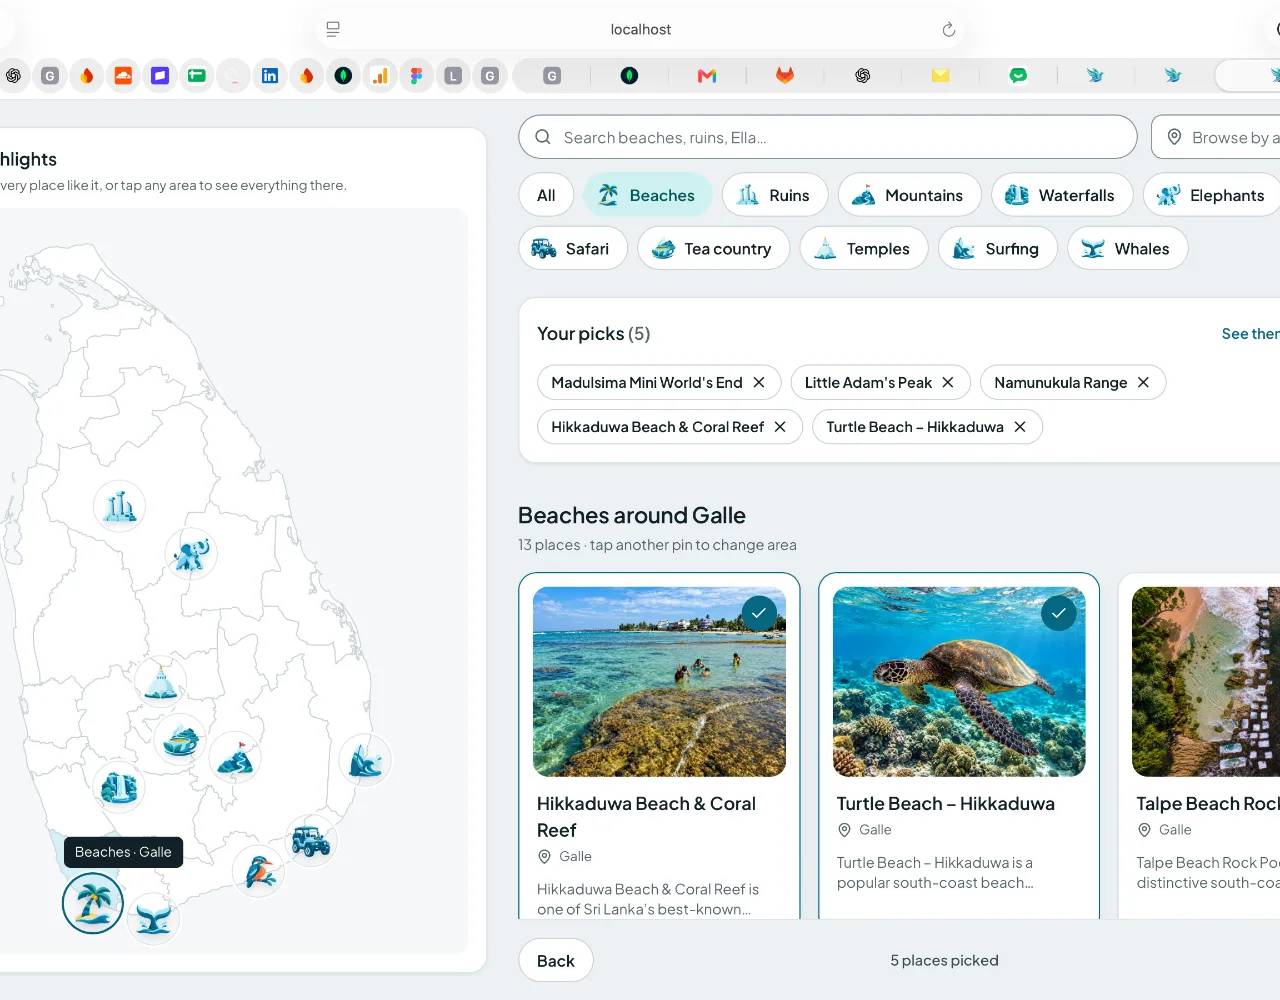Click the '5 places picked' status text

945,961
